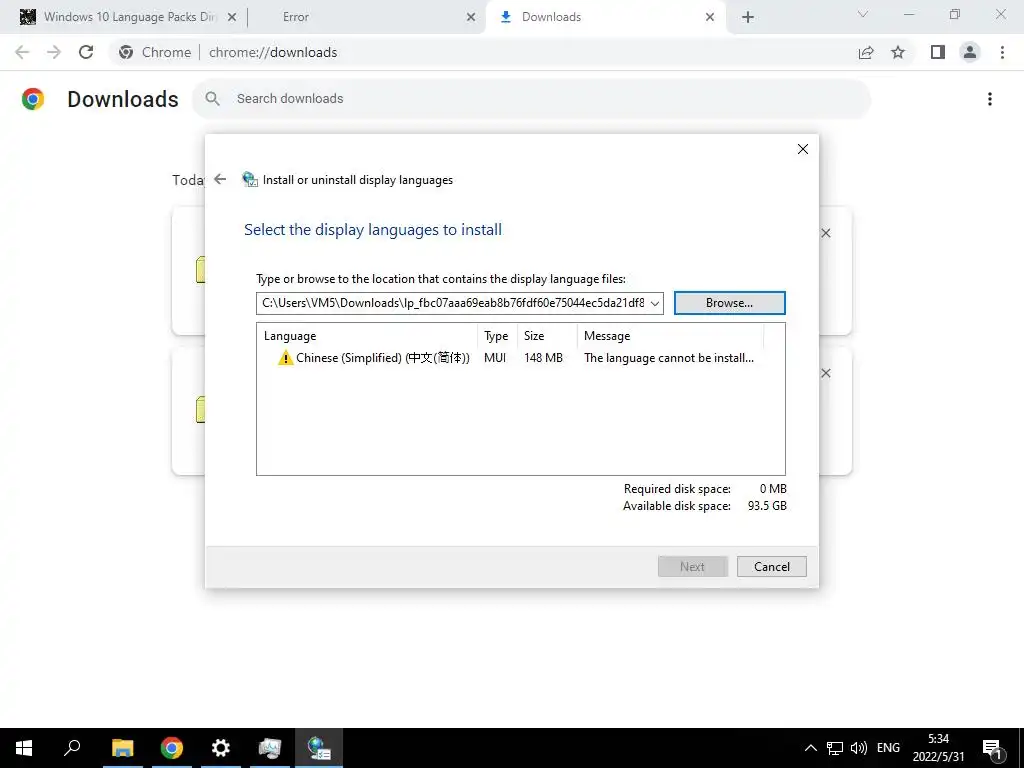Image resolution: width=1024 pixels, height=768 pixels.
Task: Open File Explorer from the taskbar
Action: point(122,748)
